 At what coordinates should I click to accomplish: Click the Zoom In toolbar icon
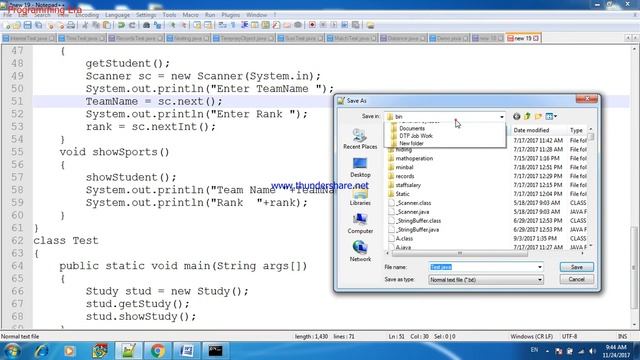click(x=172, y=25)
